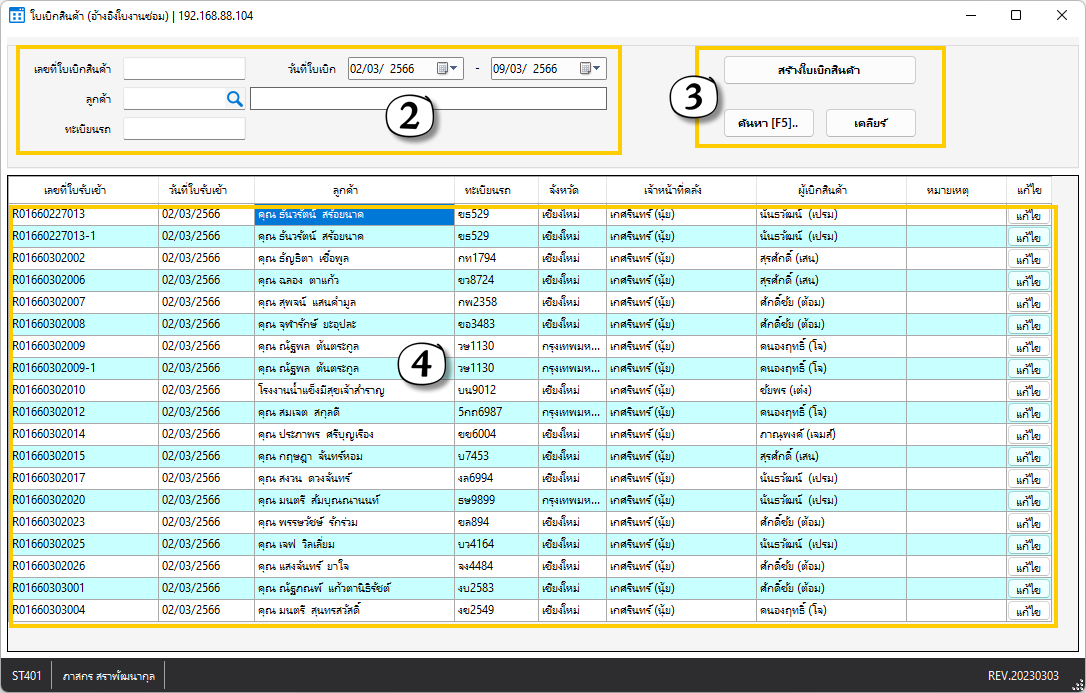Open the calendar icon for start date 02/03/2566
This screenshot has width=1086, height=693.
pyautogui.click(x=443, y=69)
